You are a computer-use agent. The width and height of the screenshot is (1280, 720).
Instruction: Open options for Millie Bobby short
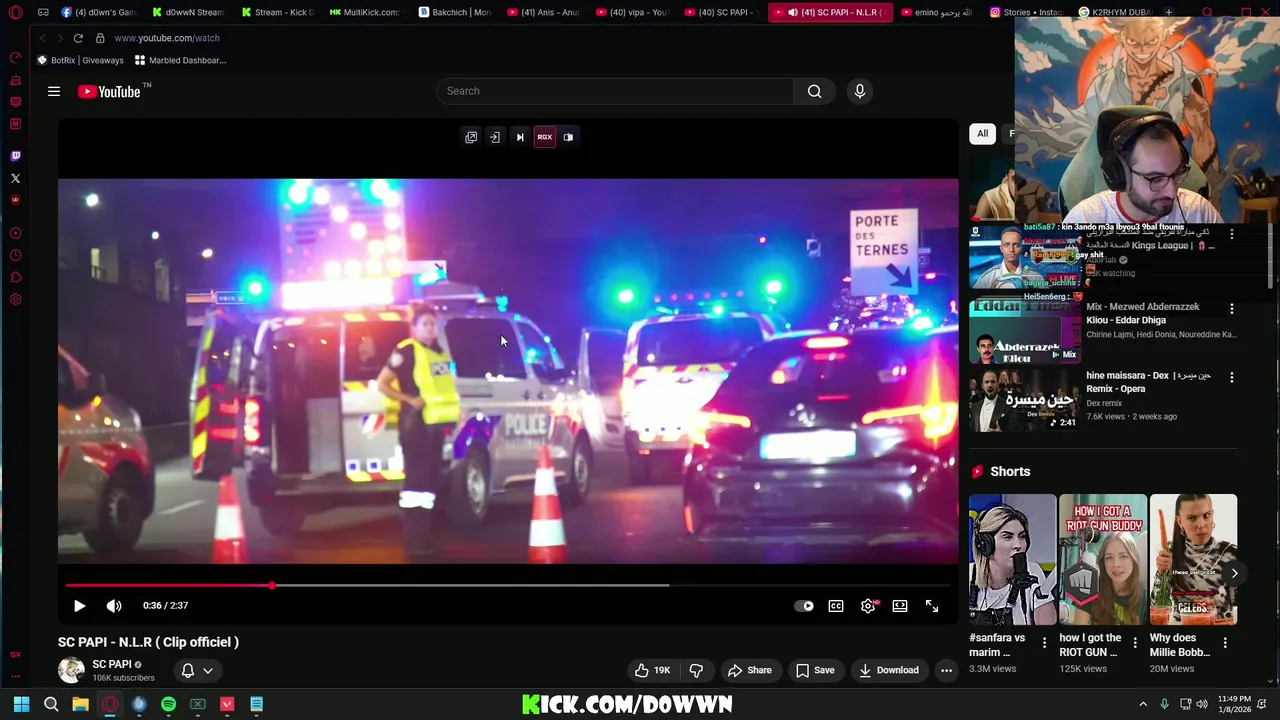1225,643
